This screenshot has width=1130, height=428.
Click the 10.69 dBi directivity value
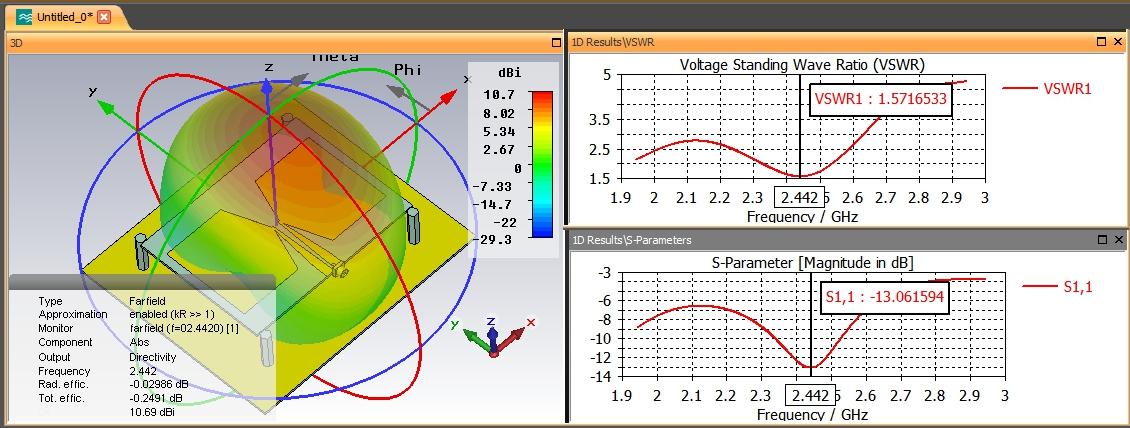coord(151,412)
